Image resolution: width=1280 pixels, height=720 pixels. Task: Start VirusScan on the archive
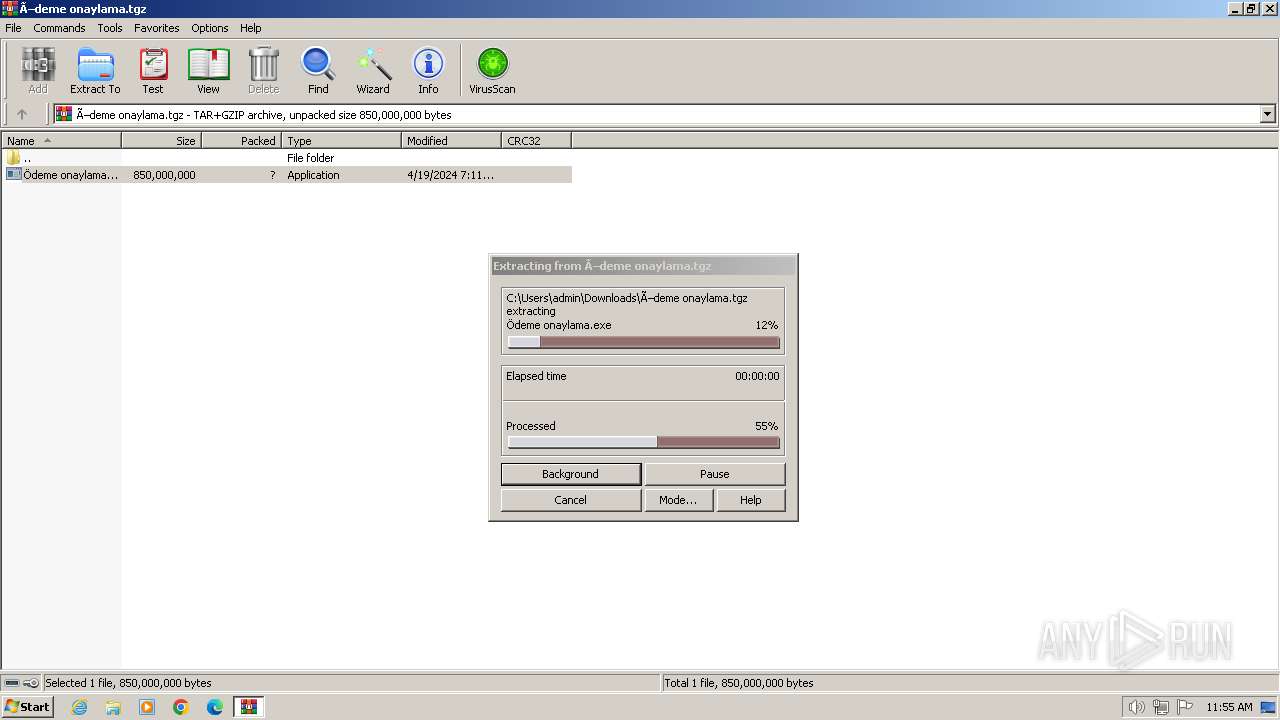(x=492, y=71)
